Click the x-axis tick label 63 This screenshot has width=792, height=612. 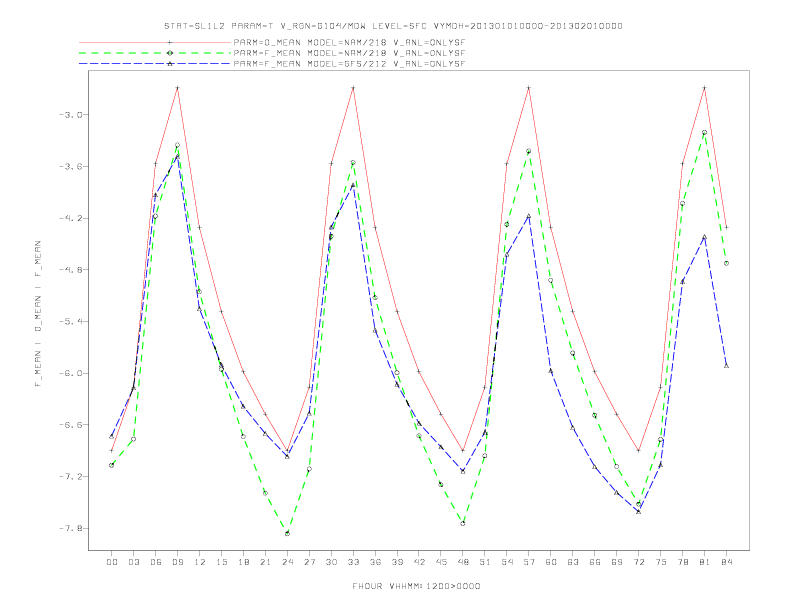(x=573, y=562)
